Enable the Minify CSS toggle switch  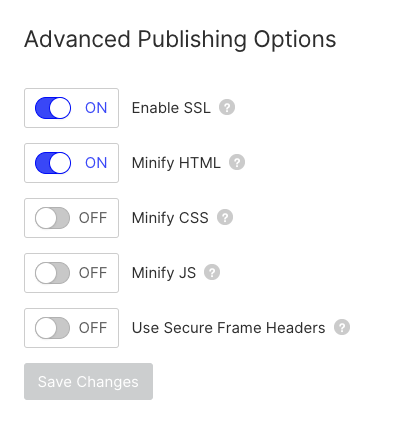coord(52,218)
